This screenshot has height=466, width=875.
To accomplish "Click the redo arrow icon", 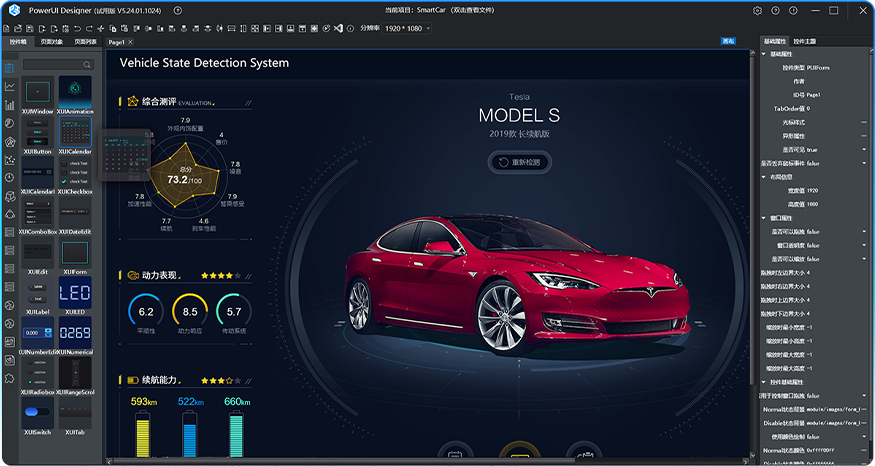I will click(x=89, y=28).
